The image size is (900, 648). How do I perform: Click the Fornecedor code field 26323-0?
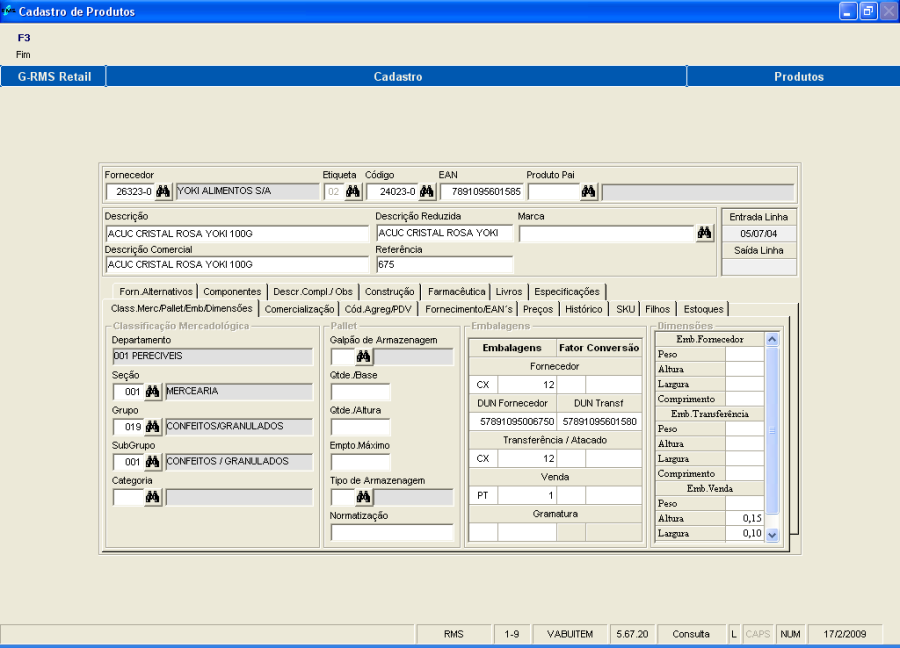130,192
